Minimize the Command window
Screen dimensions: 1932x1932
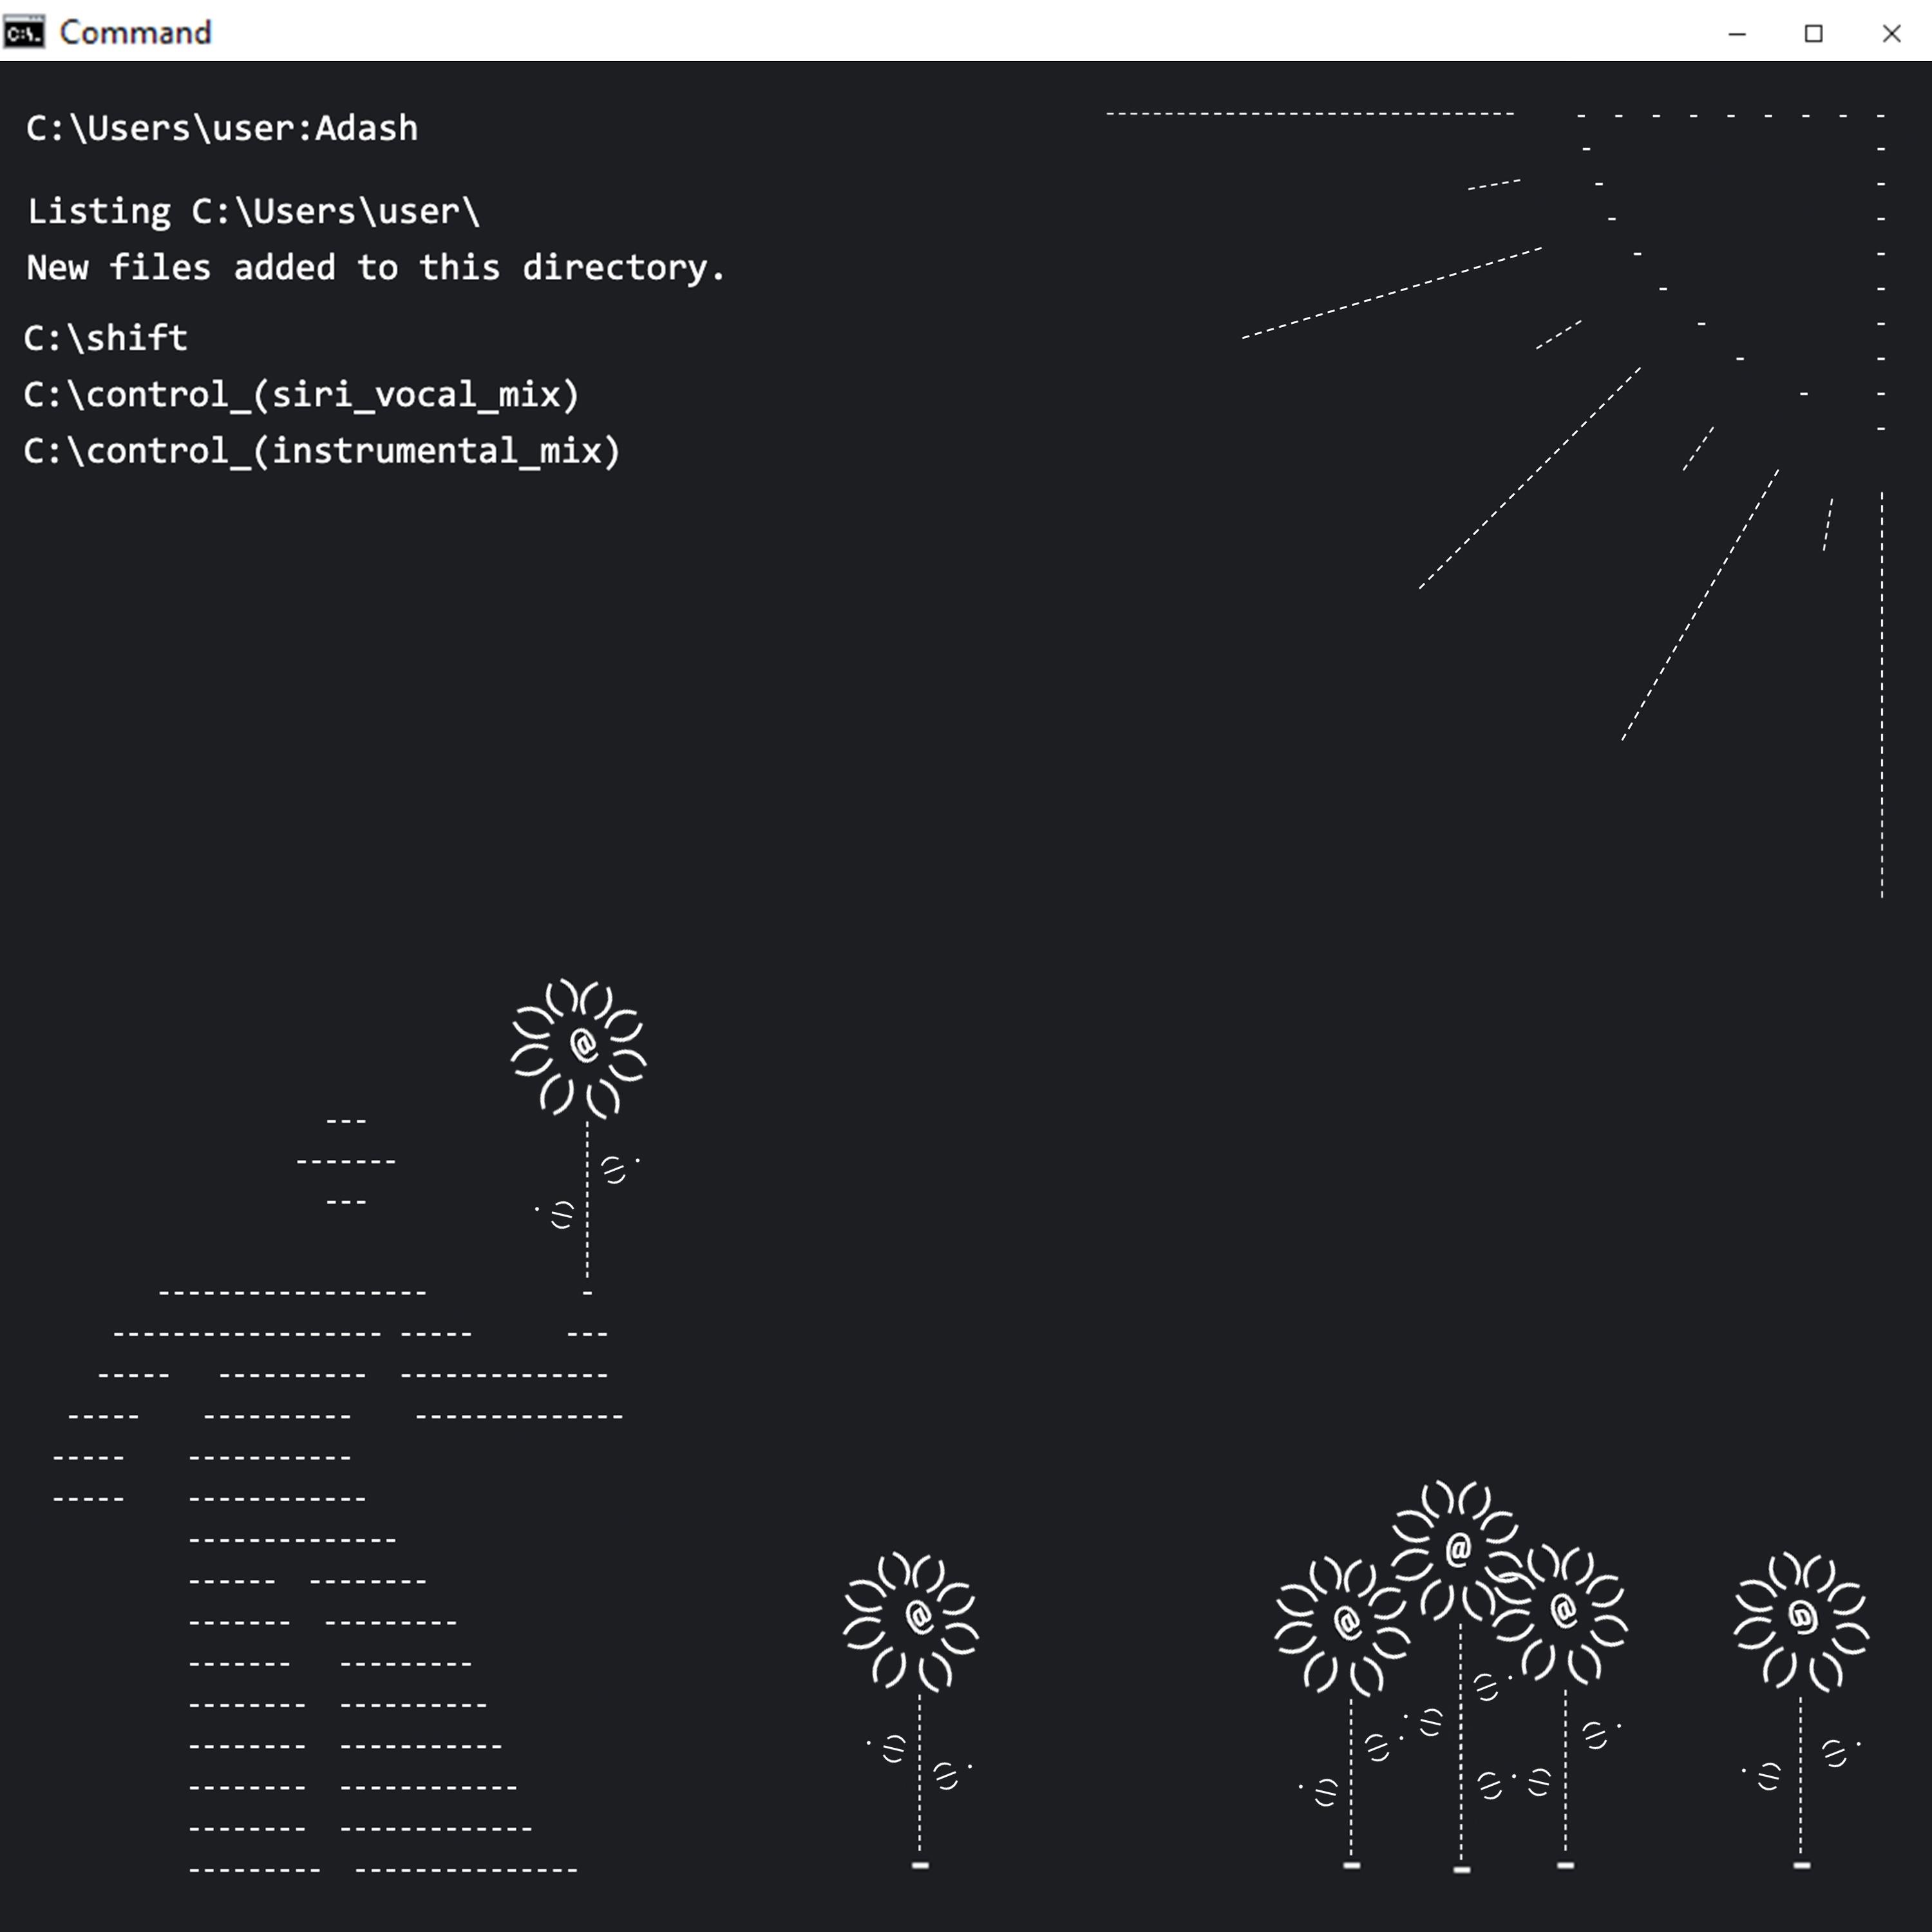(1737, 33)
